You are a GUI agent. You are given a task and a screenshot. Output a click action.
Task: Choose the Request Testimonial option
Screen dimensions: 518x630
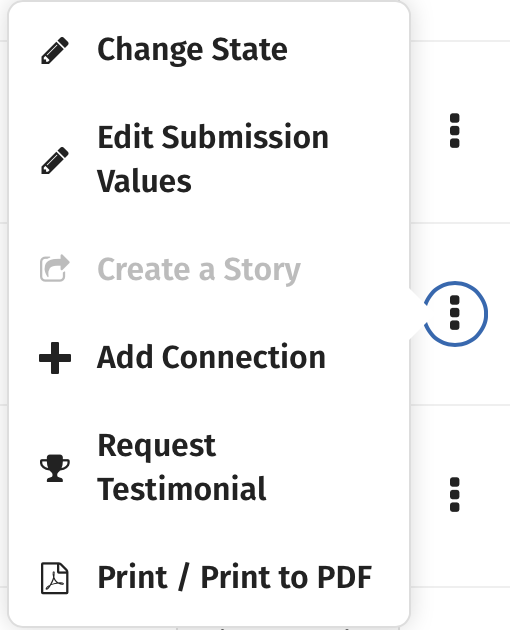209,468
